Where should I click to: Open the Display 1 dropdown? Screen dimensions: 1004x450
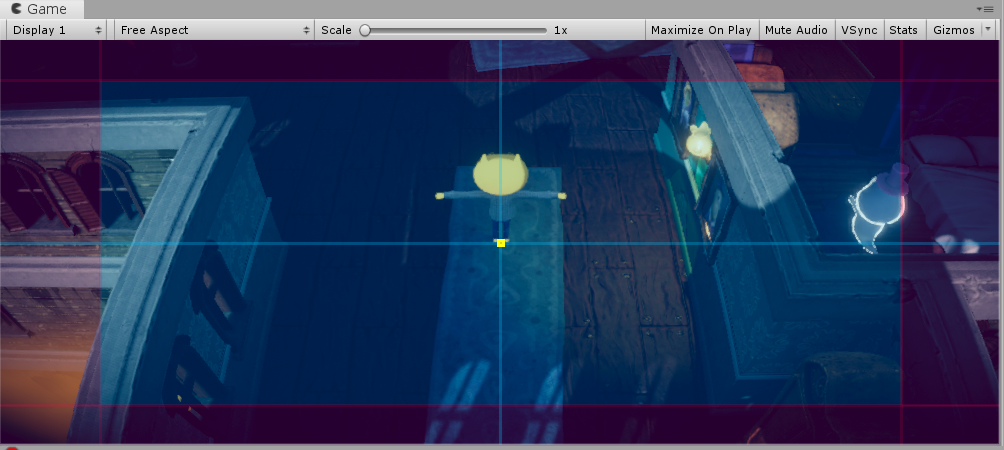pyautogui.click(x=56, y=30)
